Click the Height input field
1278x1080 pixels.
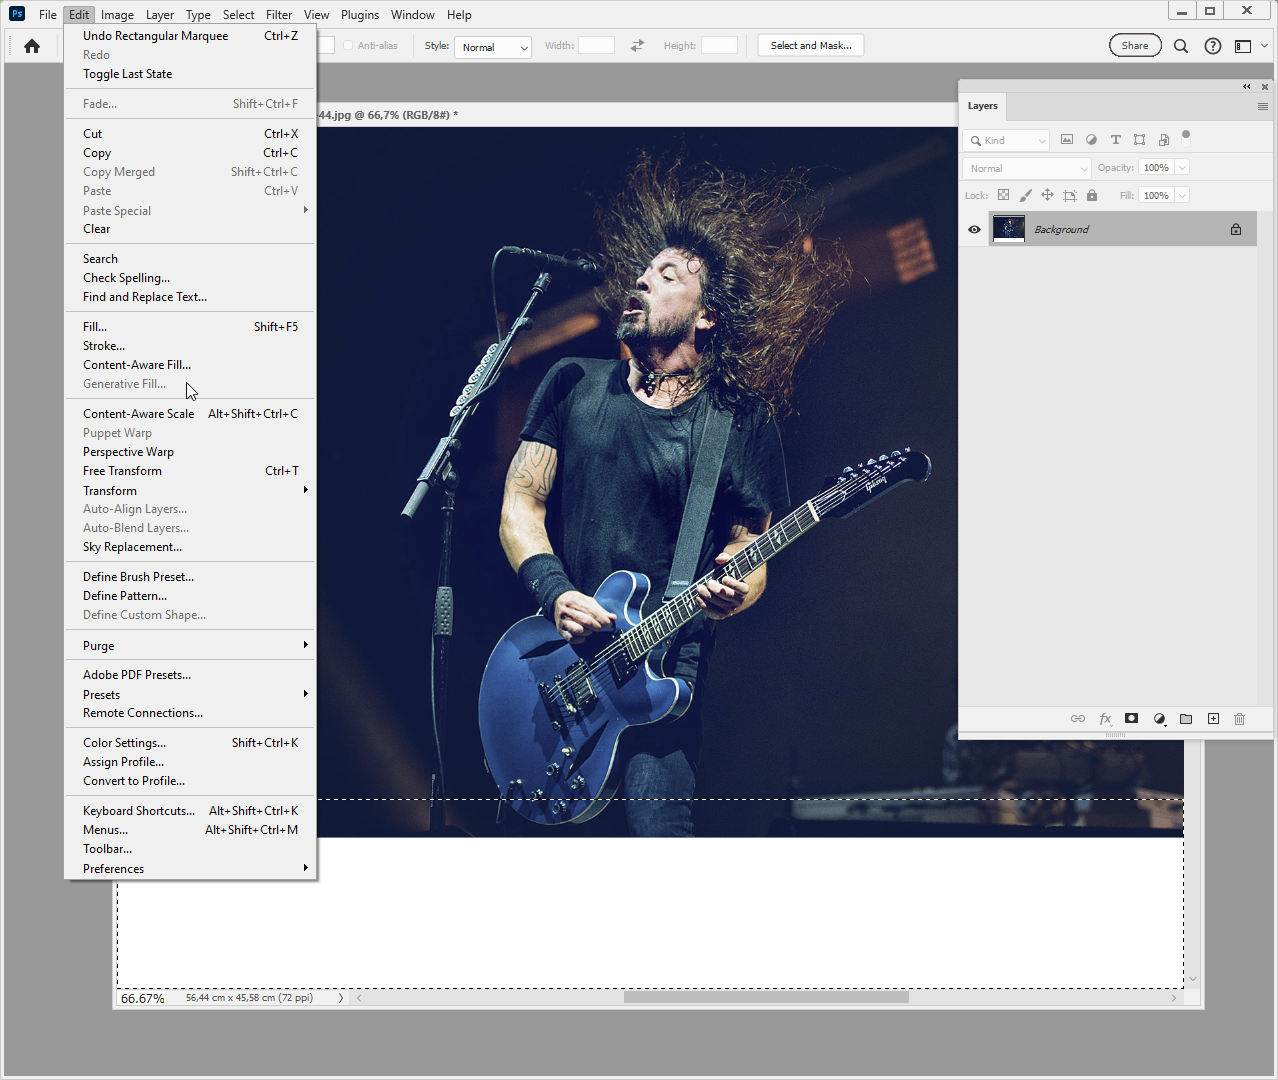(x=719, y=46)
